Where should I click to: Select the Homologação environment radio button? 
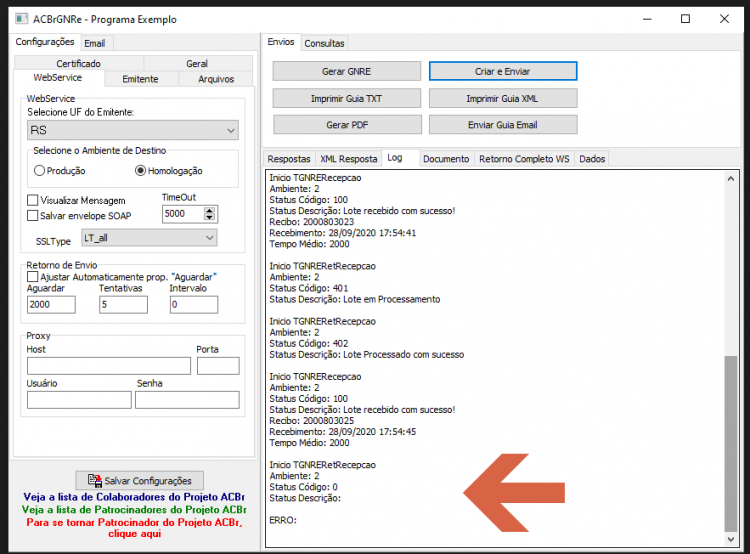[140, 171]
